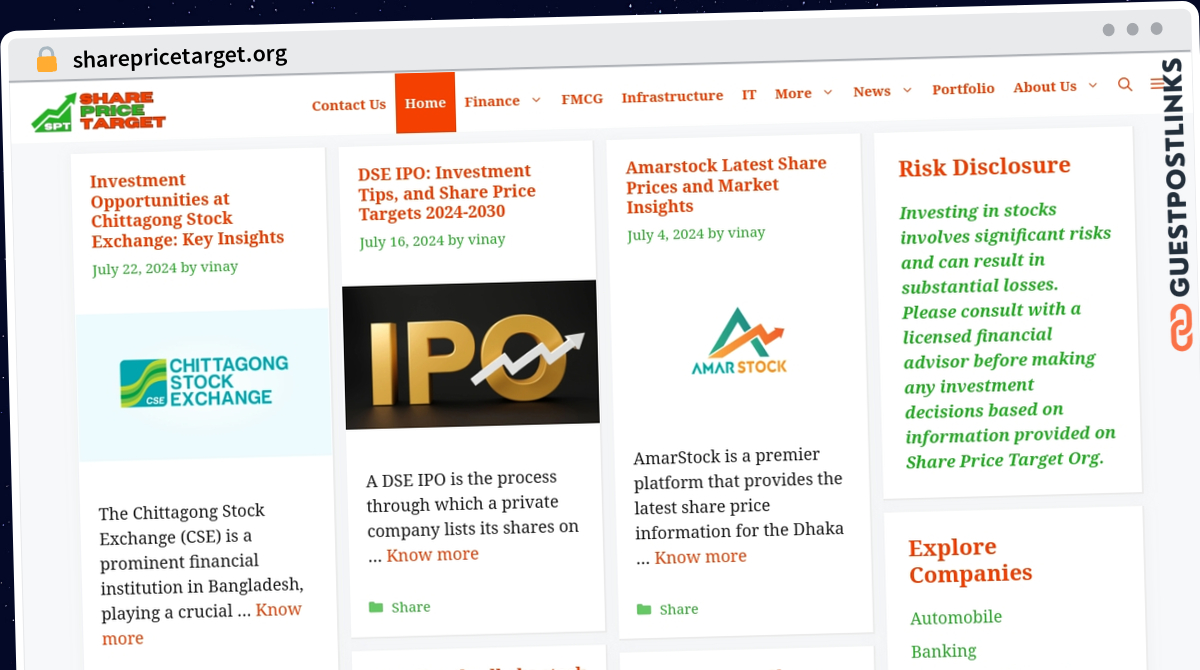Click the July 22, 2024 date
This screenshot has width=1200, height=670.
click(x=134, y=269)
